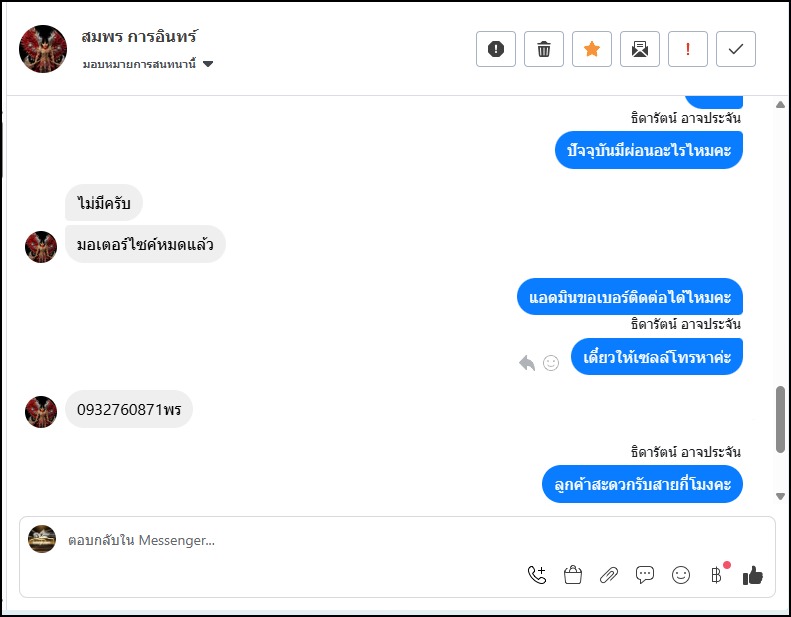Mark conversation done with checkmark

[736, 49]
